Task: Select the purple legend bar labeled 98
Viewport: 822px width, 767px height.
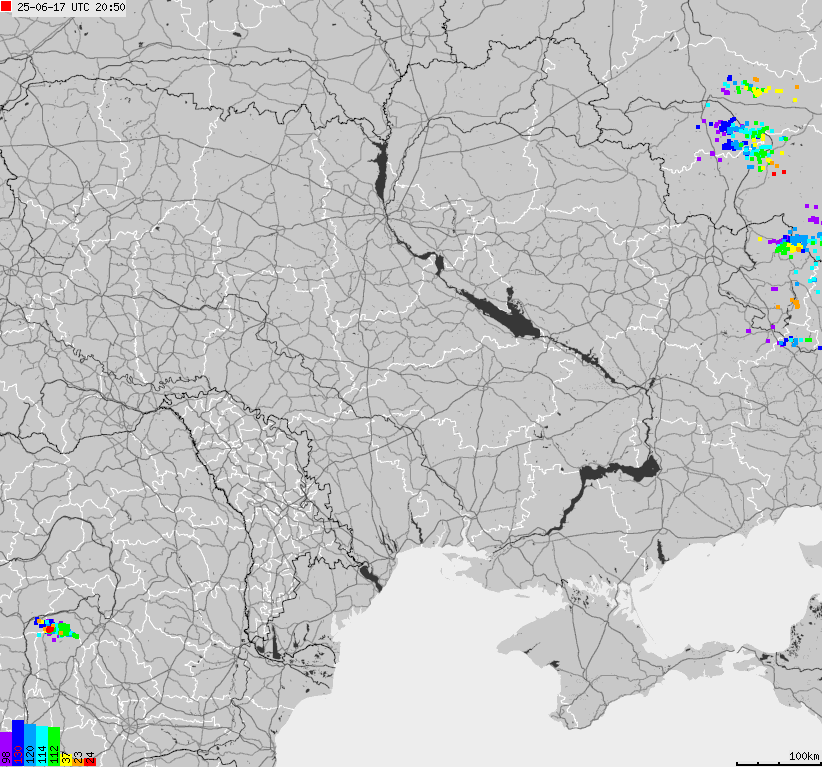Action: (6, 749)
